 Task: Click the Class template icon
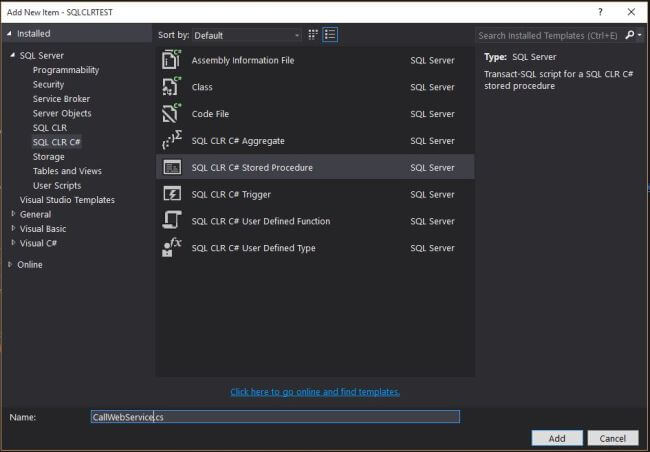pos(172,87)
